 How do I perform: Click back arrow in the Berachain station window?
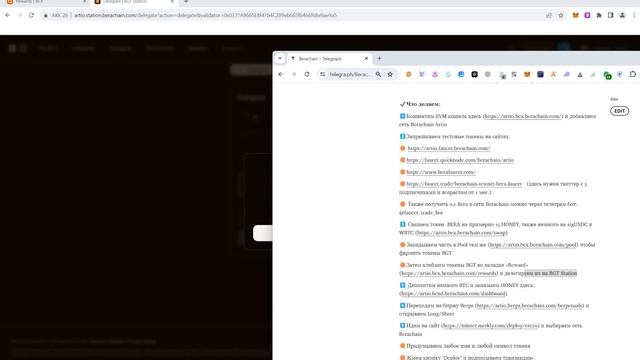(8, 15)
